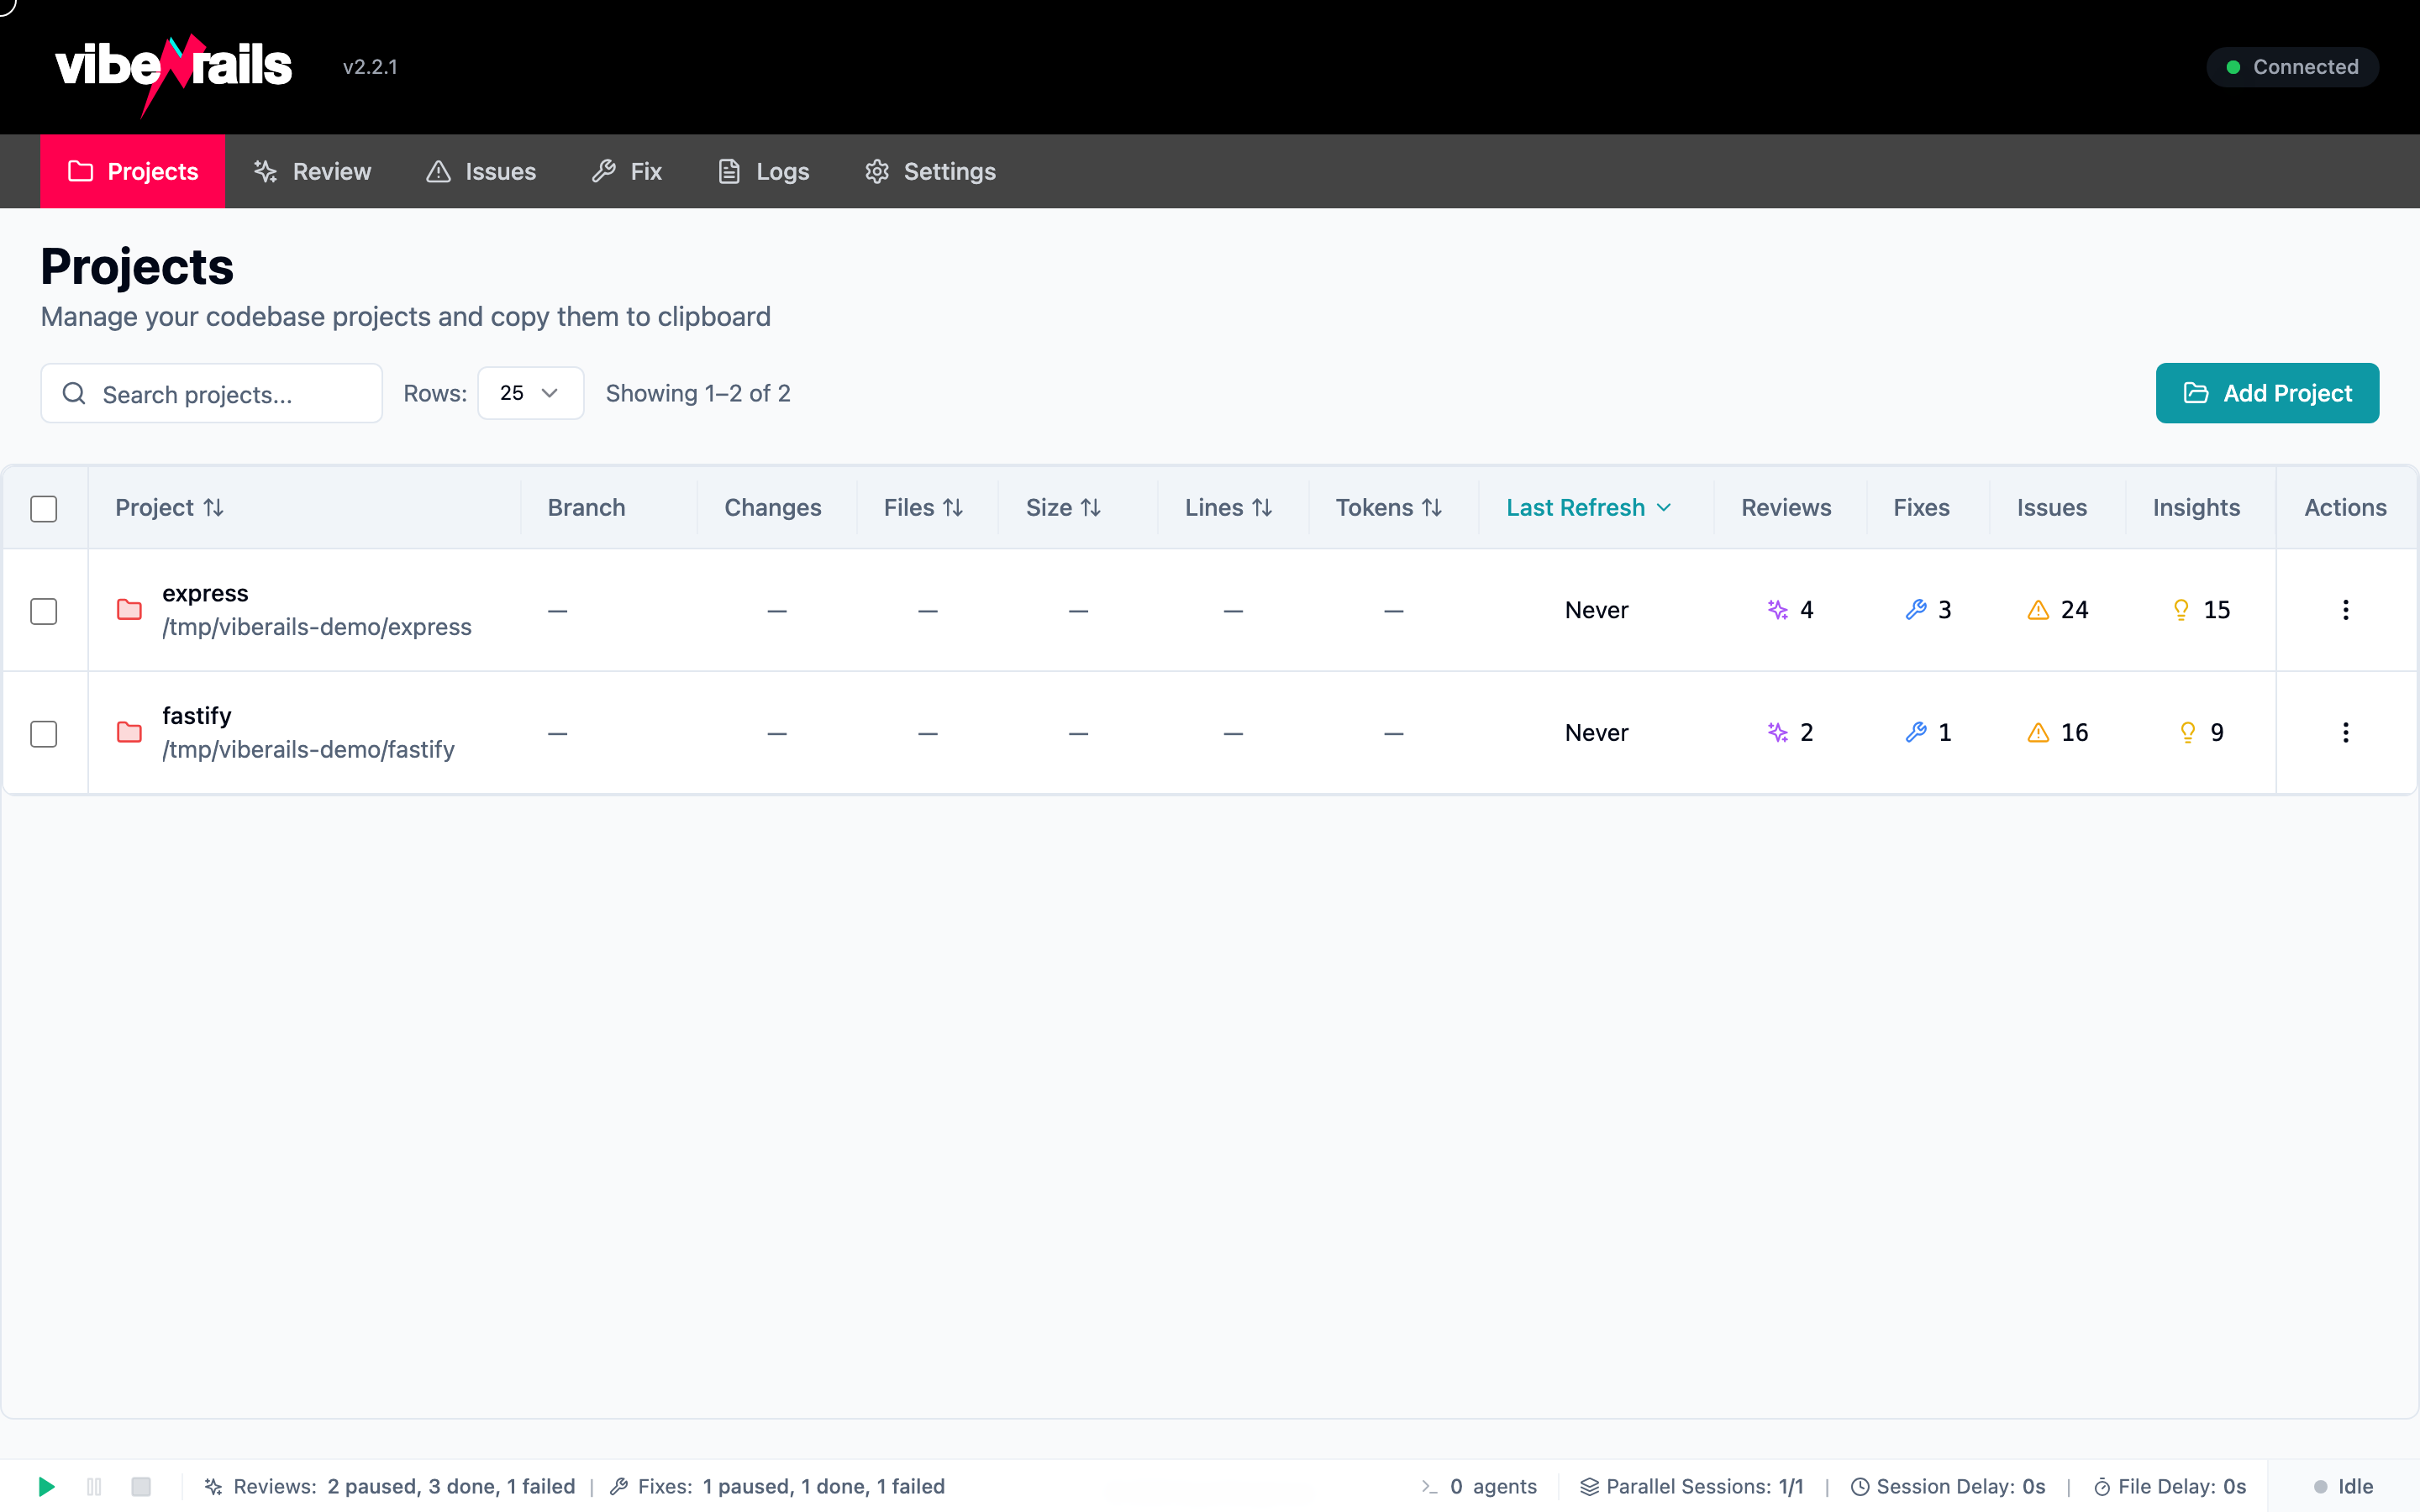Open the sparkle reviews count for express
The image size is (2420, 1512).
coord(1790,609)
